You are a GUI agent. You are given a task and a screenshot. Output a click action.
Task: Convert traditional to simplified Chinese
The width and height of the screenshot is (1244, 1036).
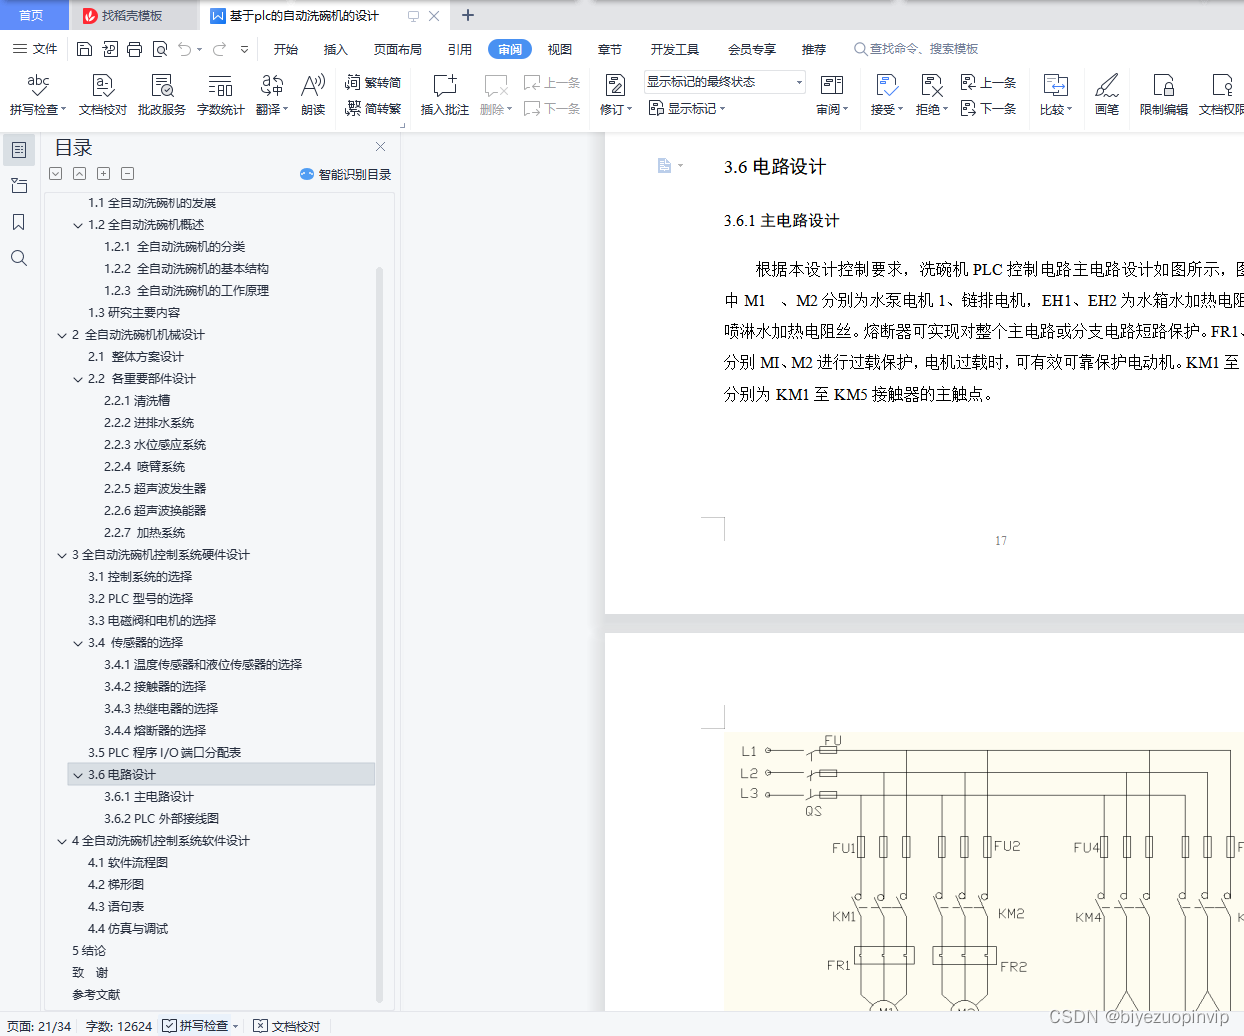pyautogui.click(x=373, y=83)
